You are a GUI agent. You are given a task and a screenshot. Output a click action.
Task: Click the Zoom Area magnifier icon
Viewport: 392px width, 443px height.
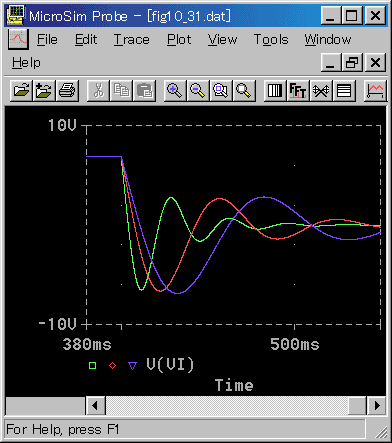coord(221,90)
